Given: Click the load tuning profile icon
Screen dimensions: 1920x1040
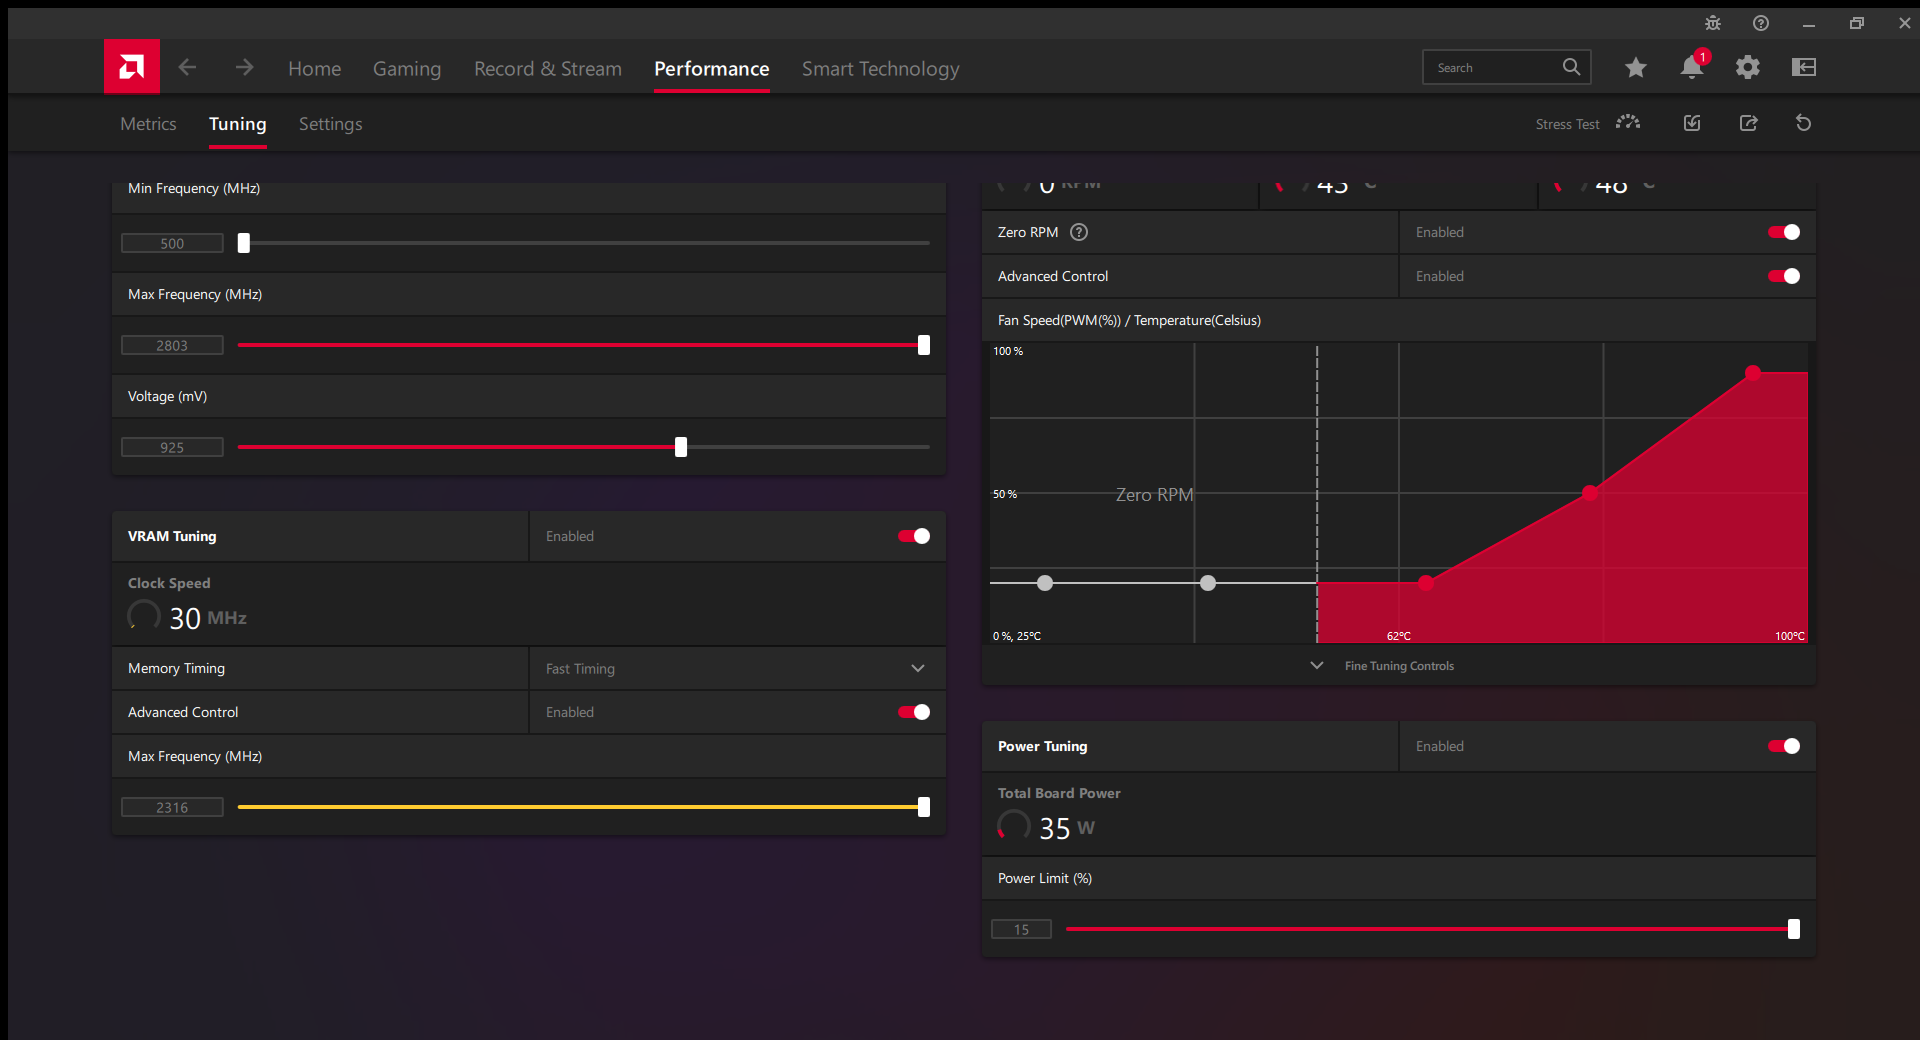Looking at the screenshot, I should click(1692, 123).
